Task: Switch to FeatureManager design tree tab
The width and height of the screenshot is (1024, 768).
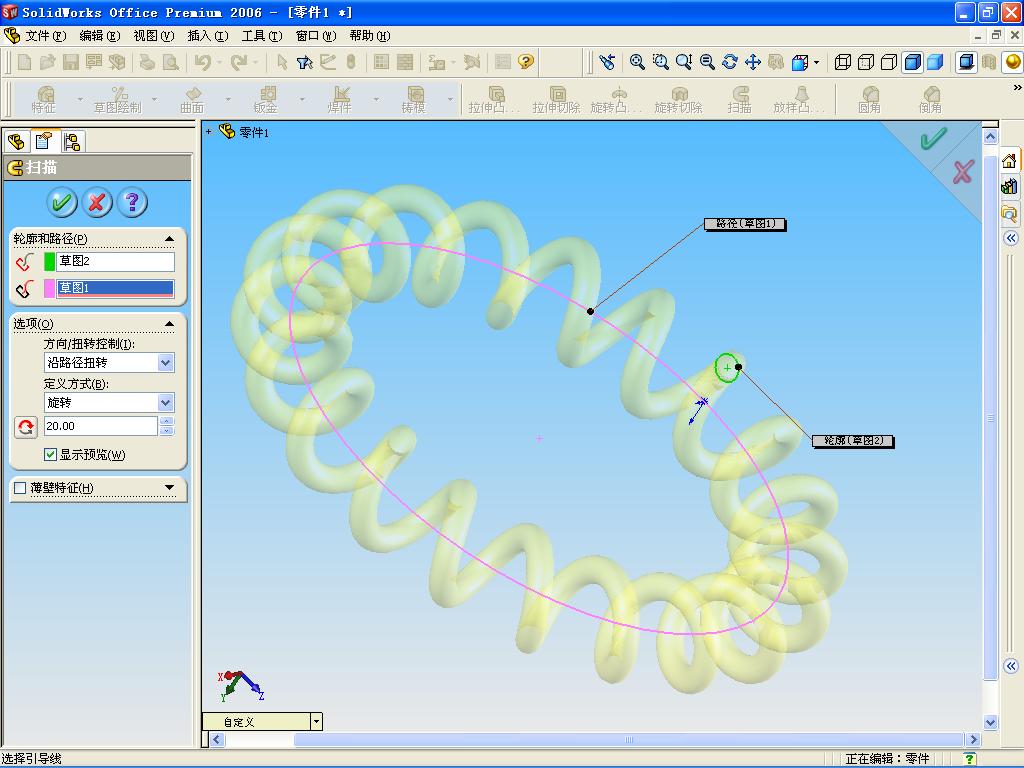Action: point(16,141)
